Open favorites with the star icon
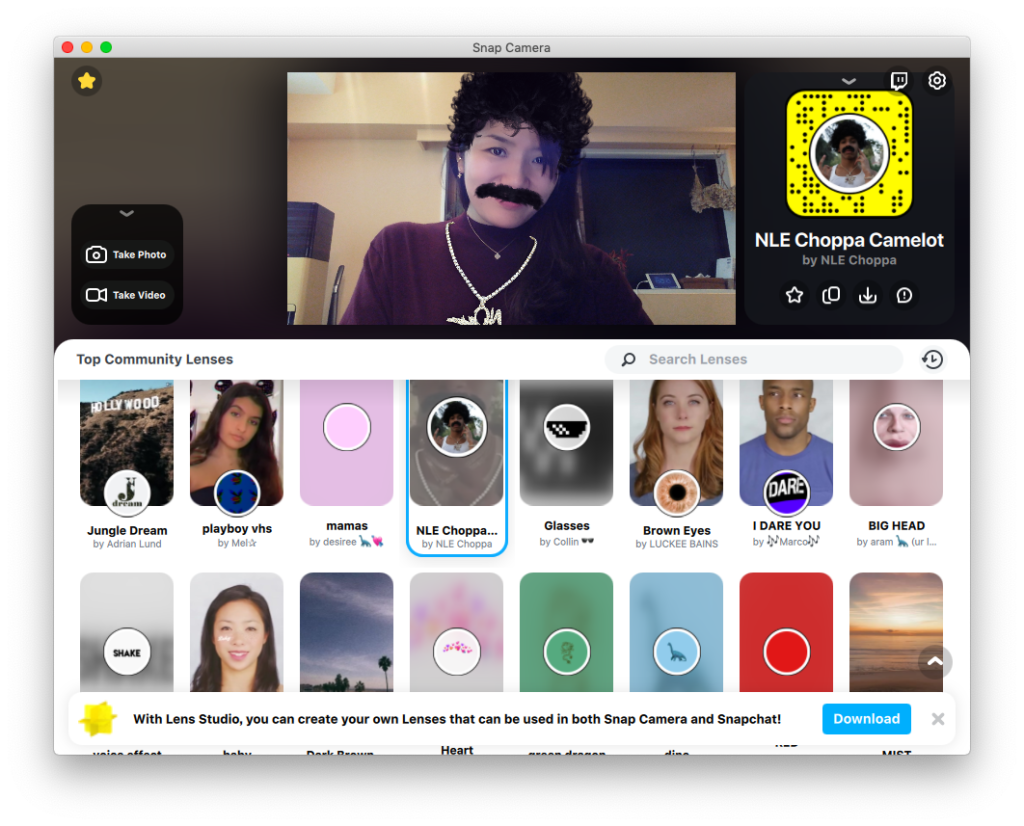Image resolution: width=1024 pixels, height=826 pixels. pyautogui.click(x=87, y=81)
